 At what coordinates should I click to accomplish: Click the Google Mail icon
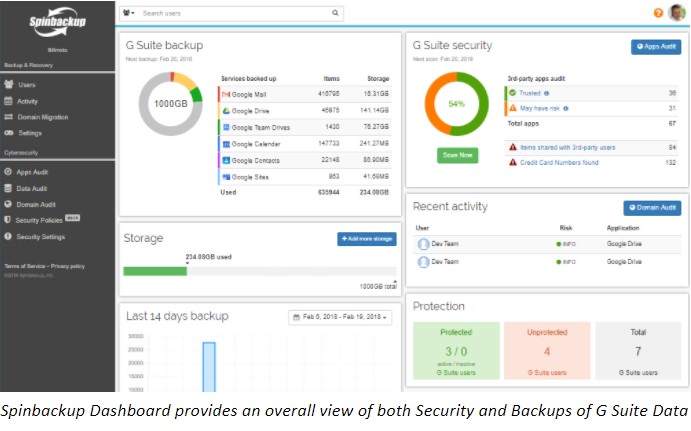click(x=226, y=94)
